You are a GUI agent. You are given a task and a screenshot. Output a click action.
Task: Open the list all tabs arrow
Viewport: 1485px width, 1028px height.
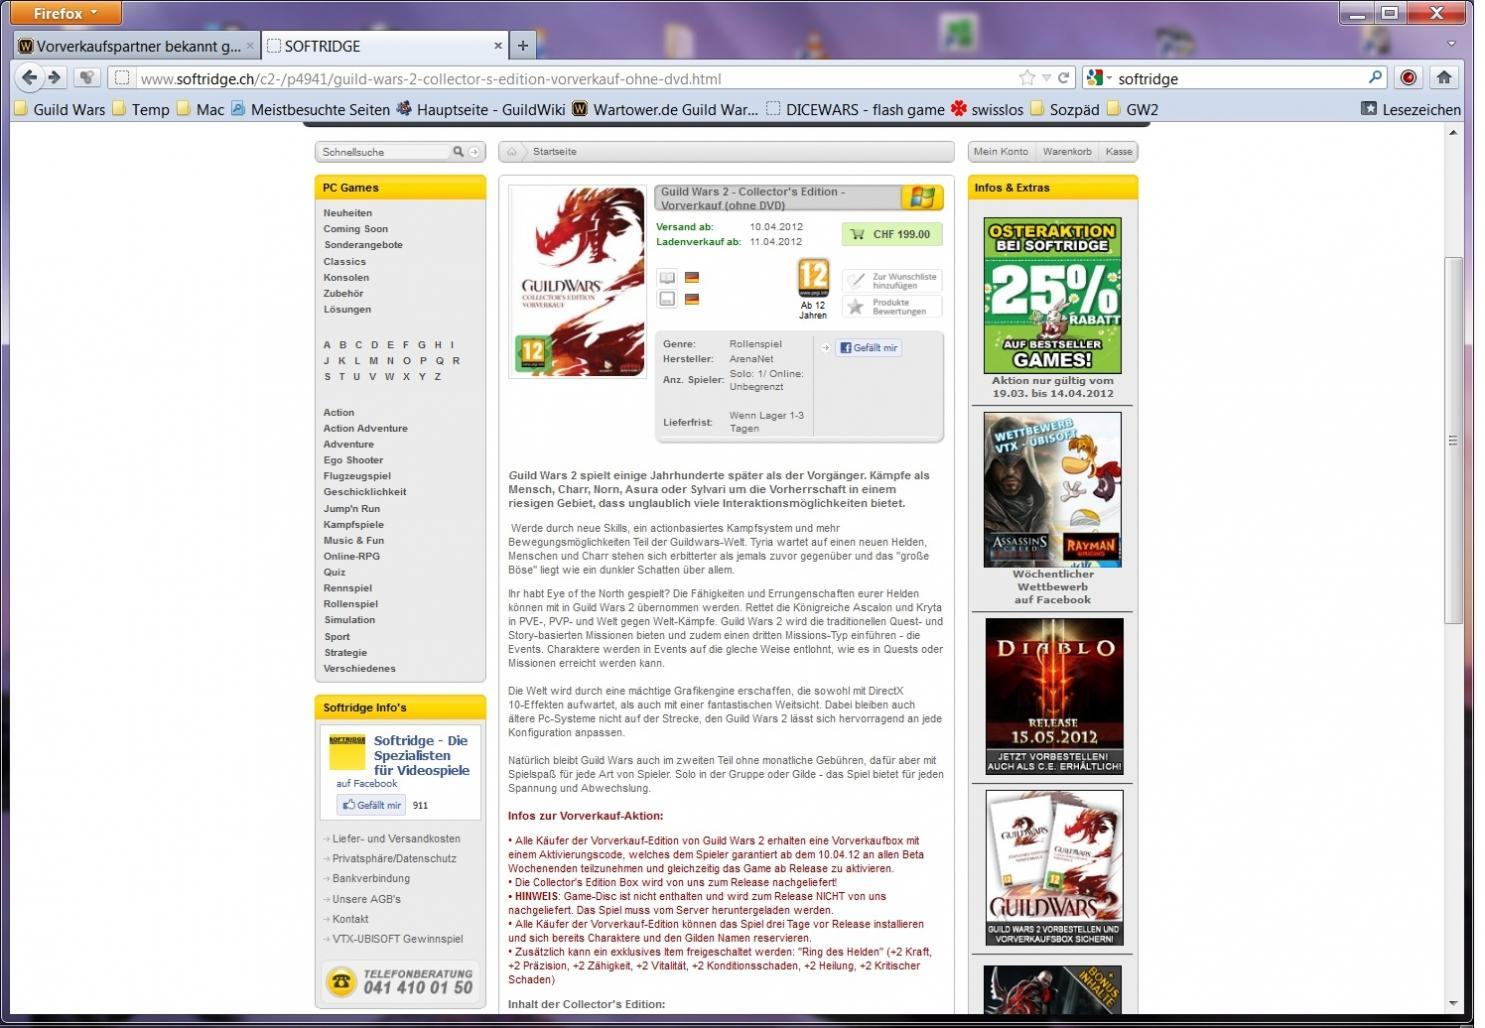[1451, 44]
